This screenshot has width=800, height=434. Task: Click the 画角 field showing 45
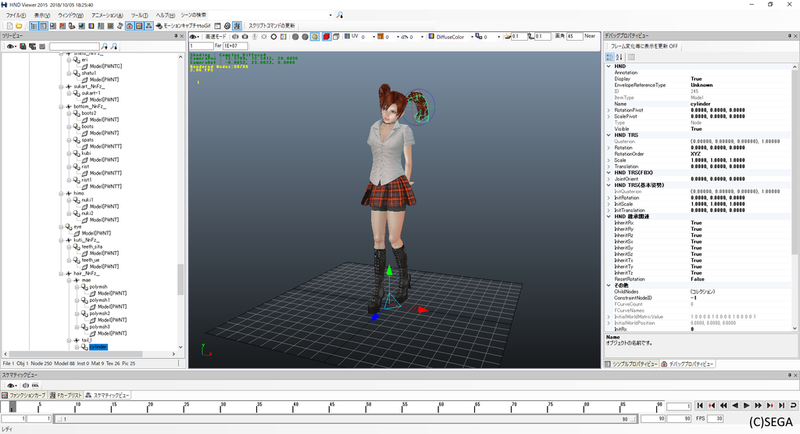574,36
